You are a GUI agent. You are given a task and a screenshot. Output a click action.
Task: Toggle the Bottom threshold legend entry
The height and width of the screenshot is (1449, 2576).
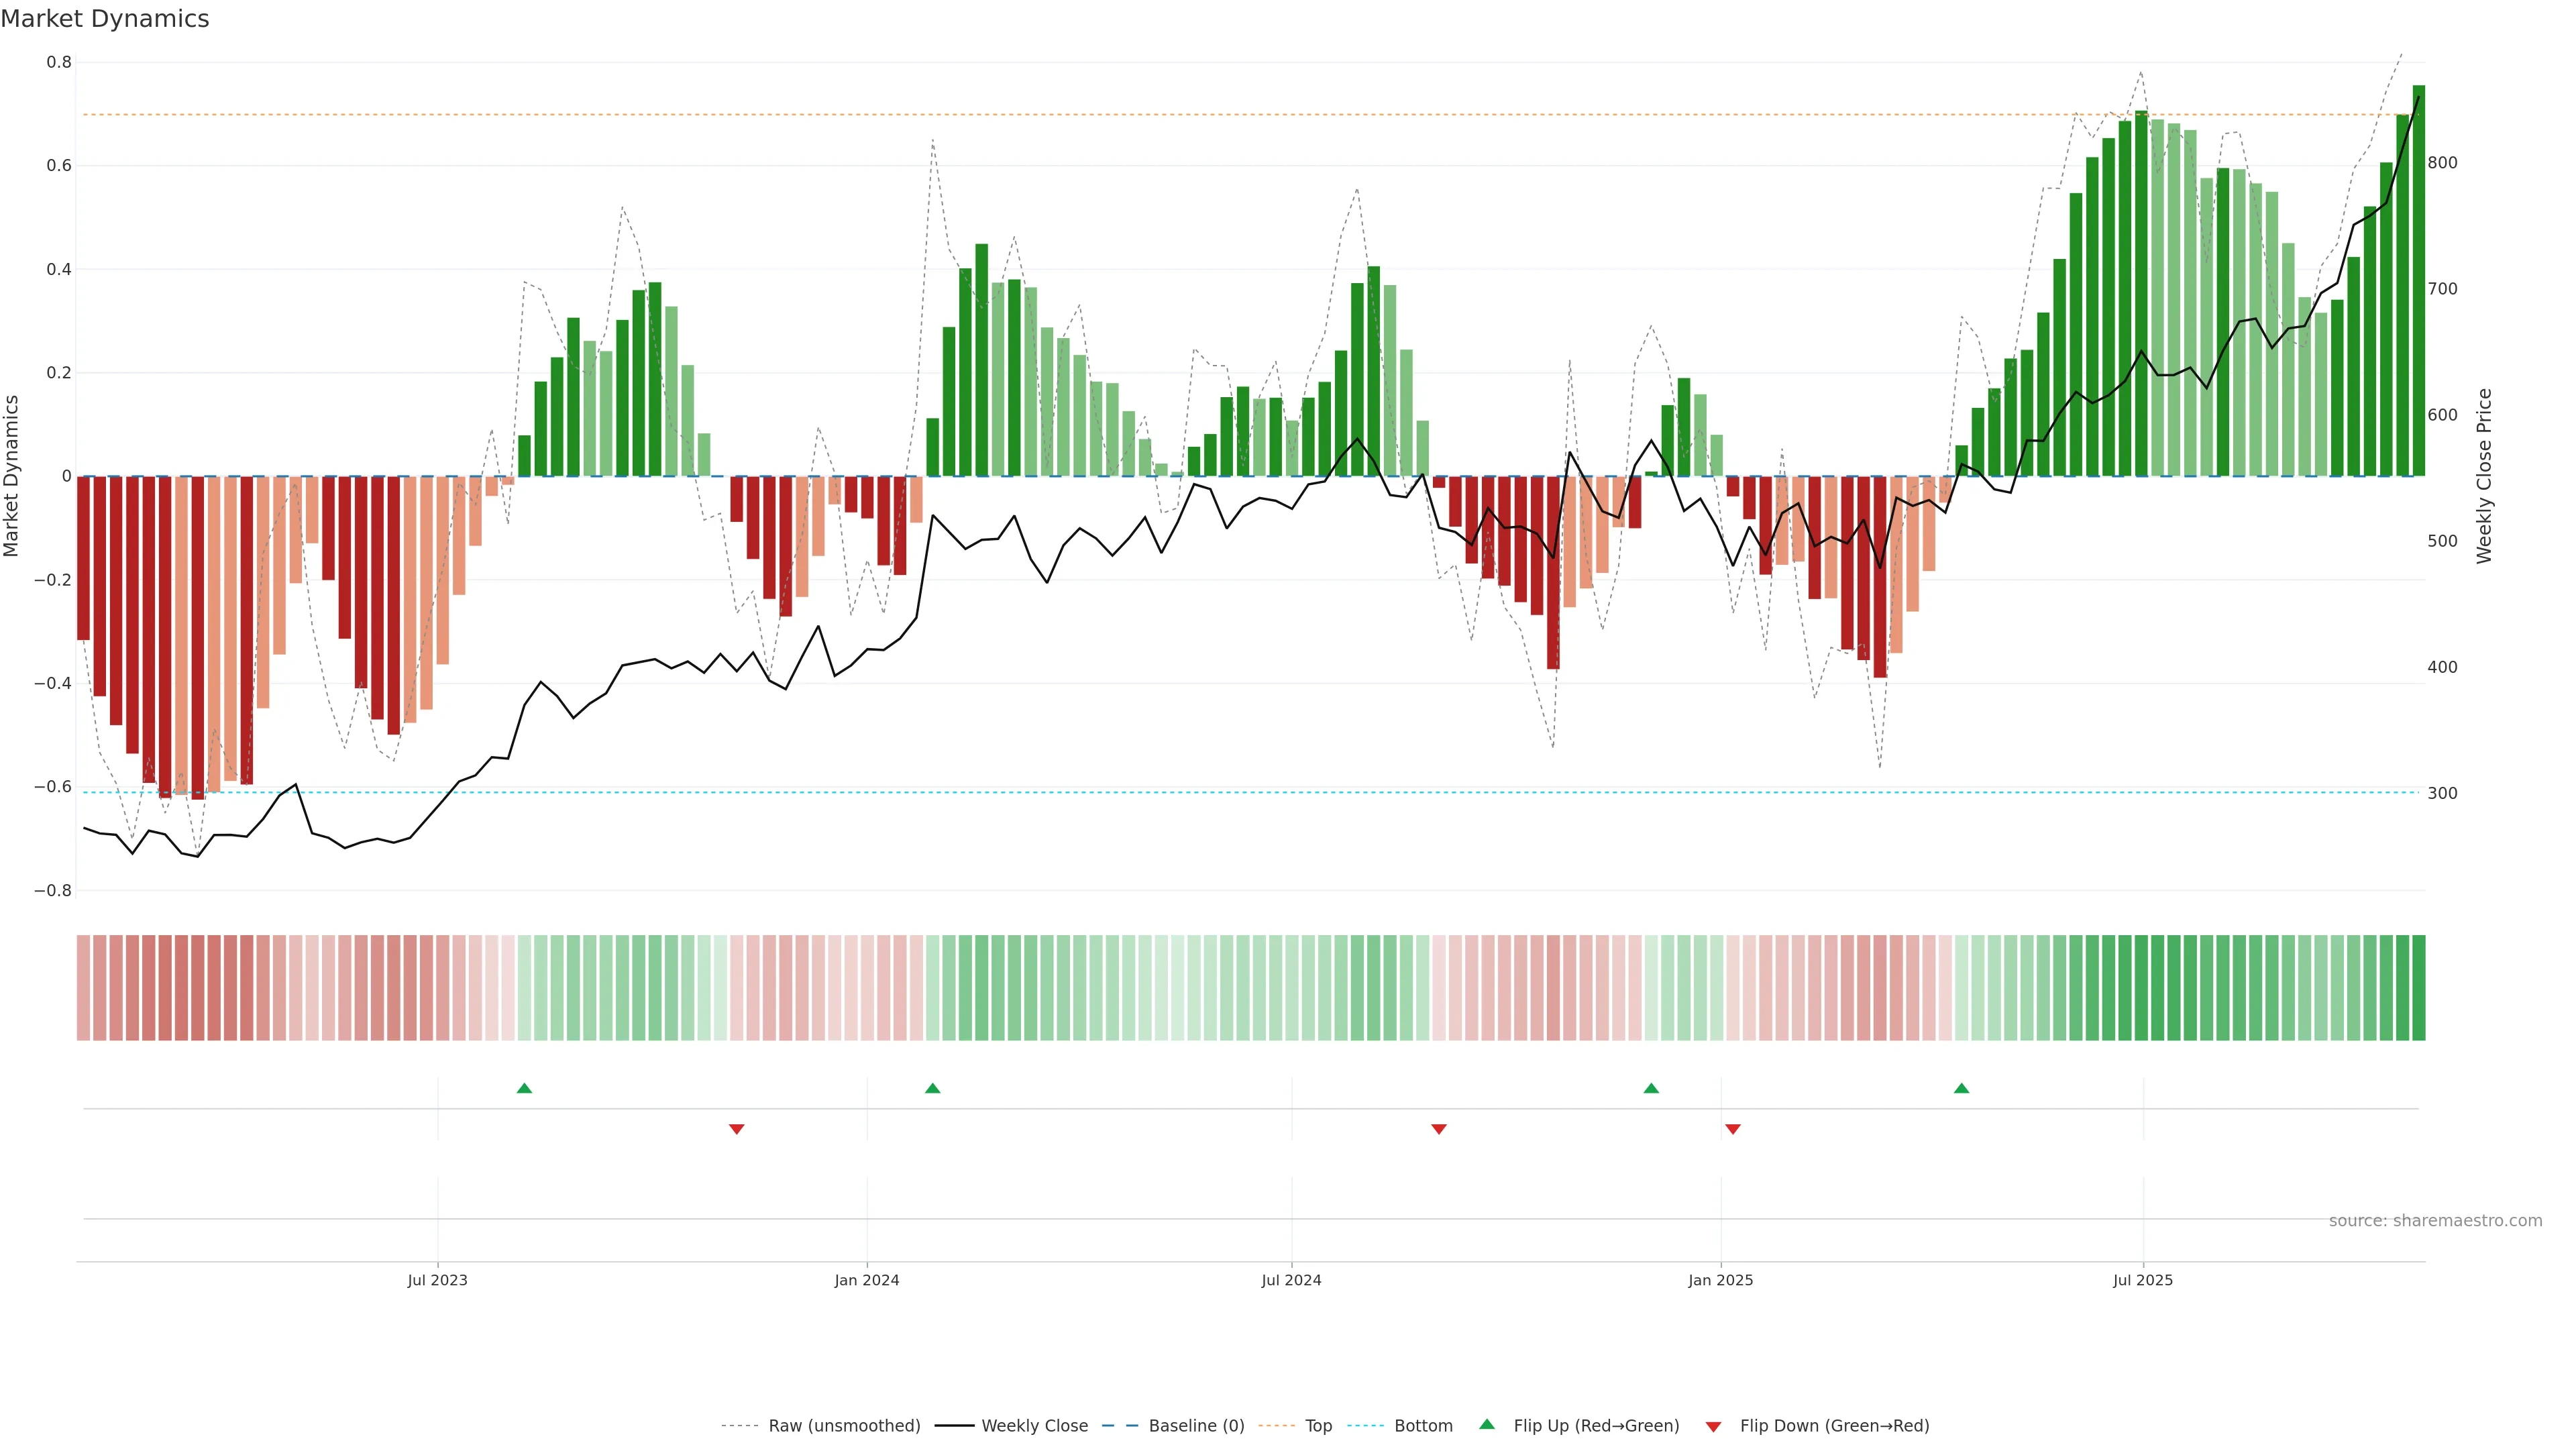[1423, 1426]
